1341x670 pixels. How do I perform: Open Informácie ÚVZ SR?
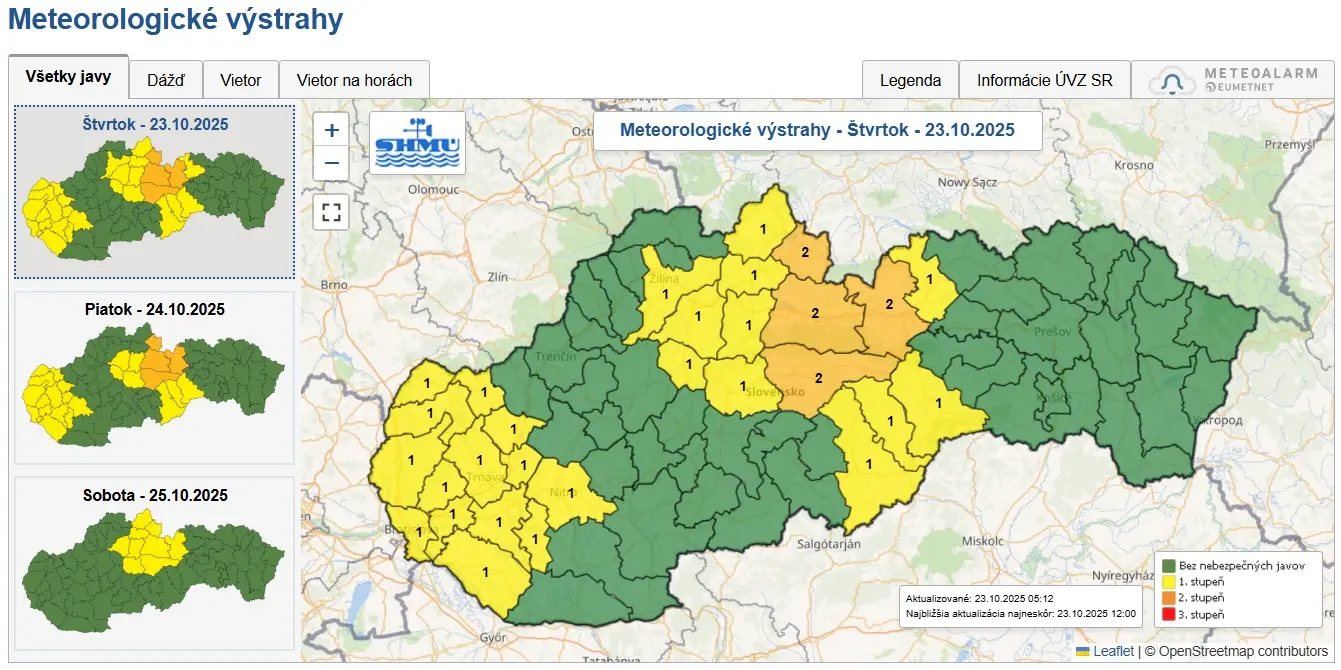tap(1044, 80)
